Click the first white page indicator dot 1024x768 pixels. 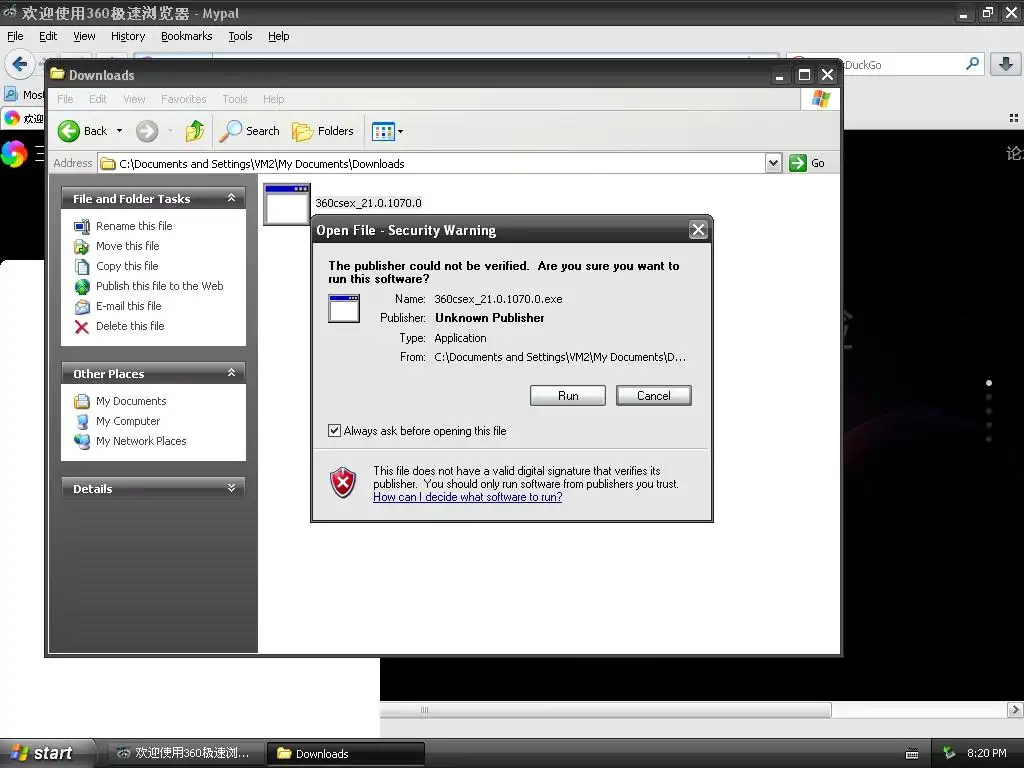pyautogui.click(x=989, y=383)
